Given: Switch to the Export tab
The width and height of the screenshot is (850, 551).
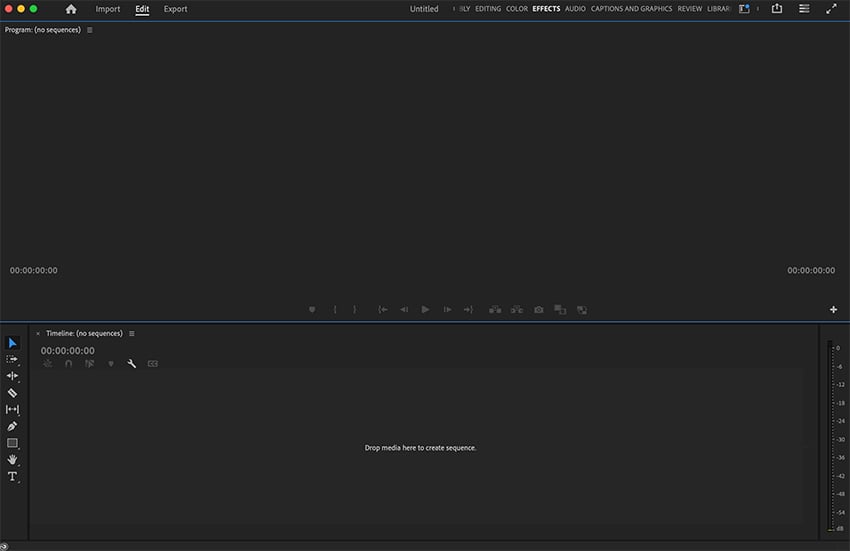Looking at the screenshot, I should 176,9.
